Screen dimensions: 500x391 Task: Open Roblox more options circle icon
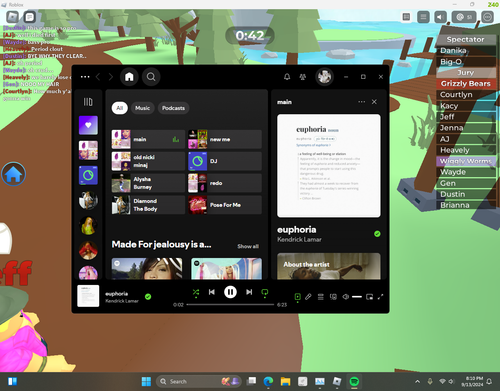487,17
